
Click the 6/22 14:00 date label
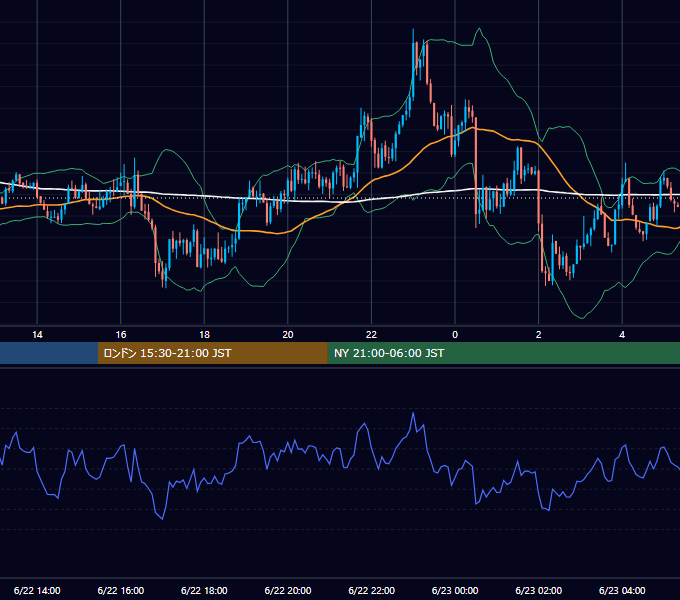[x=37, y=590]
